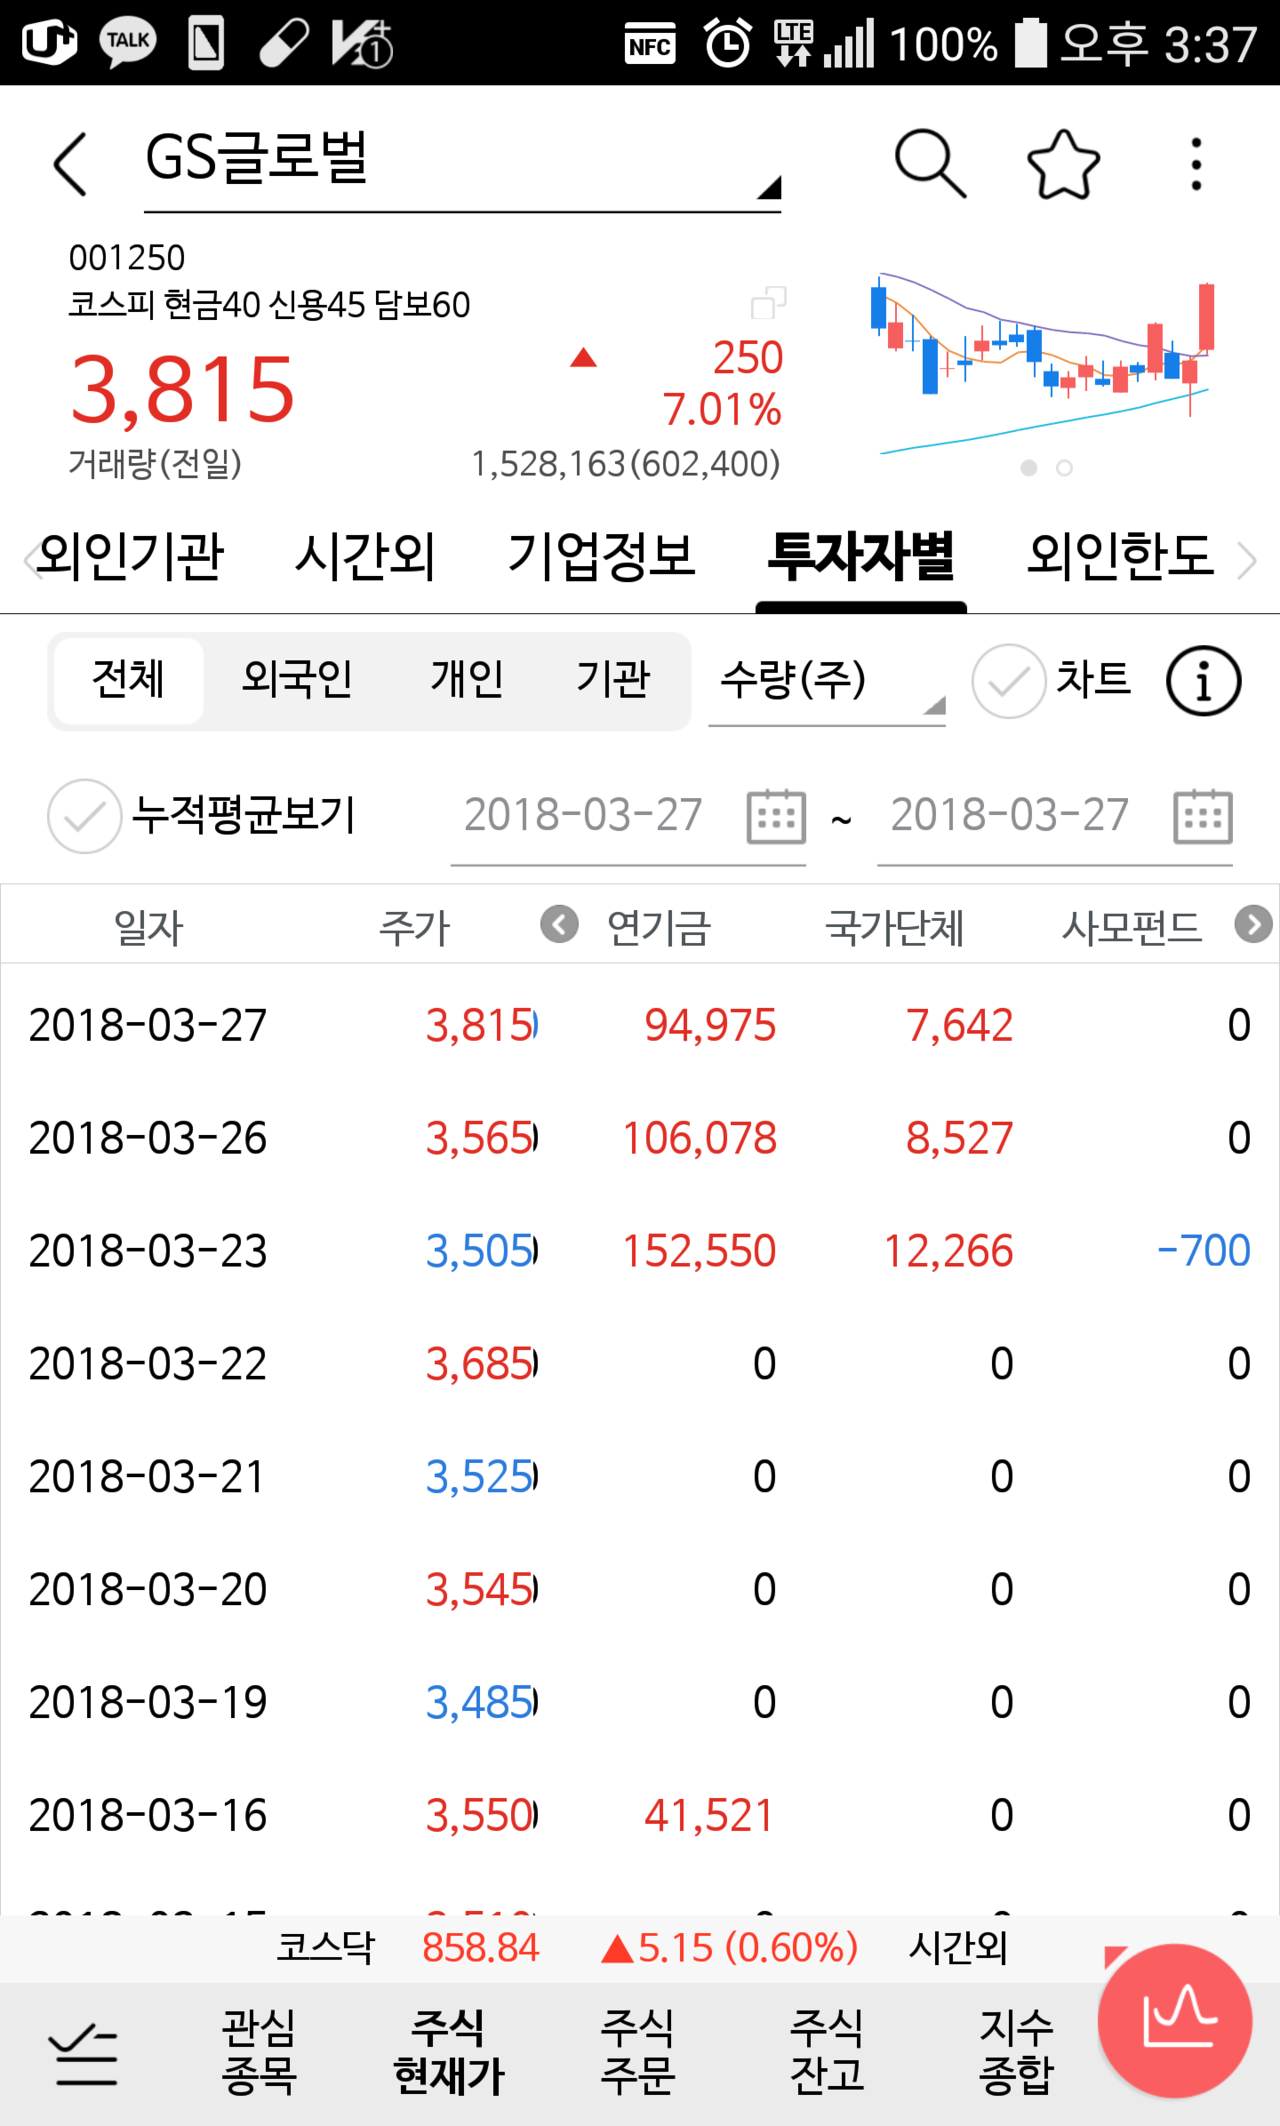The height and width of the screenshot is (2126, 1280).
Task: Tap the 일자 column header
Action: (148, 928)
